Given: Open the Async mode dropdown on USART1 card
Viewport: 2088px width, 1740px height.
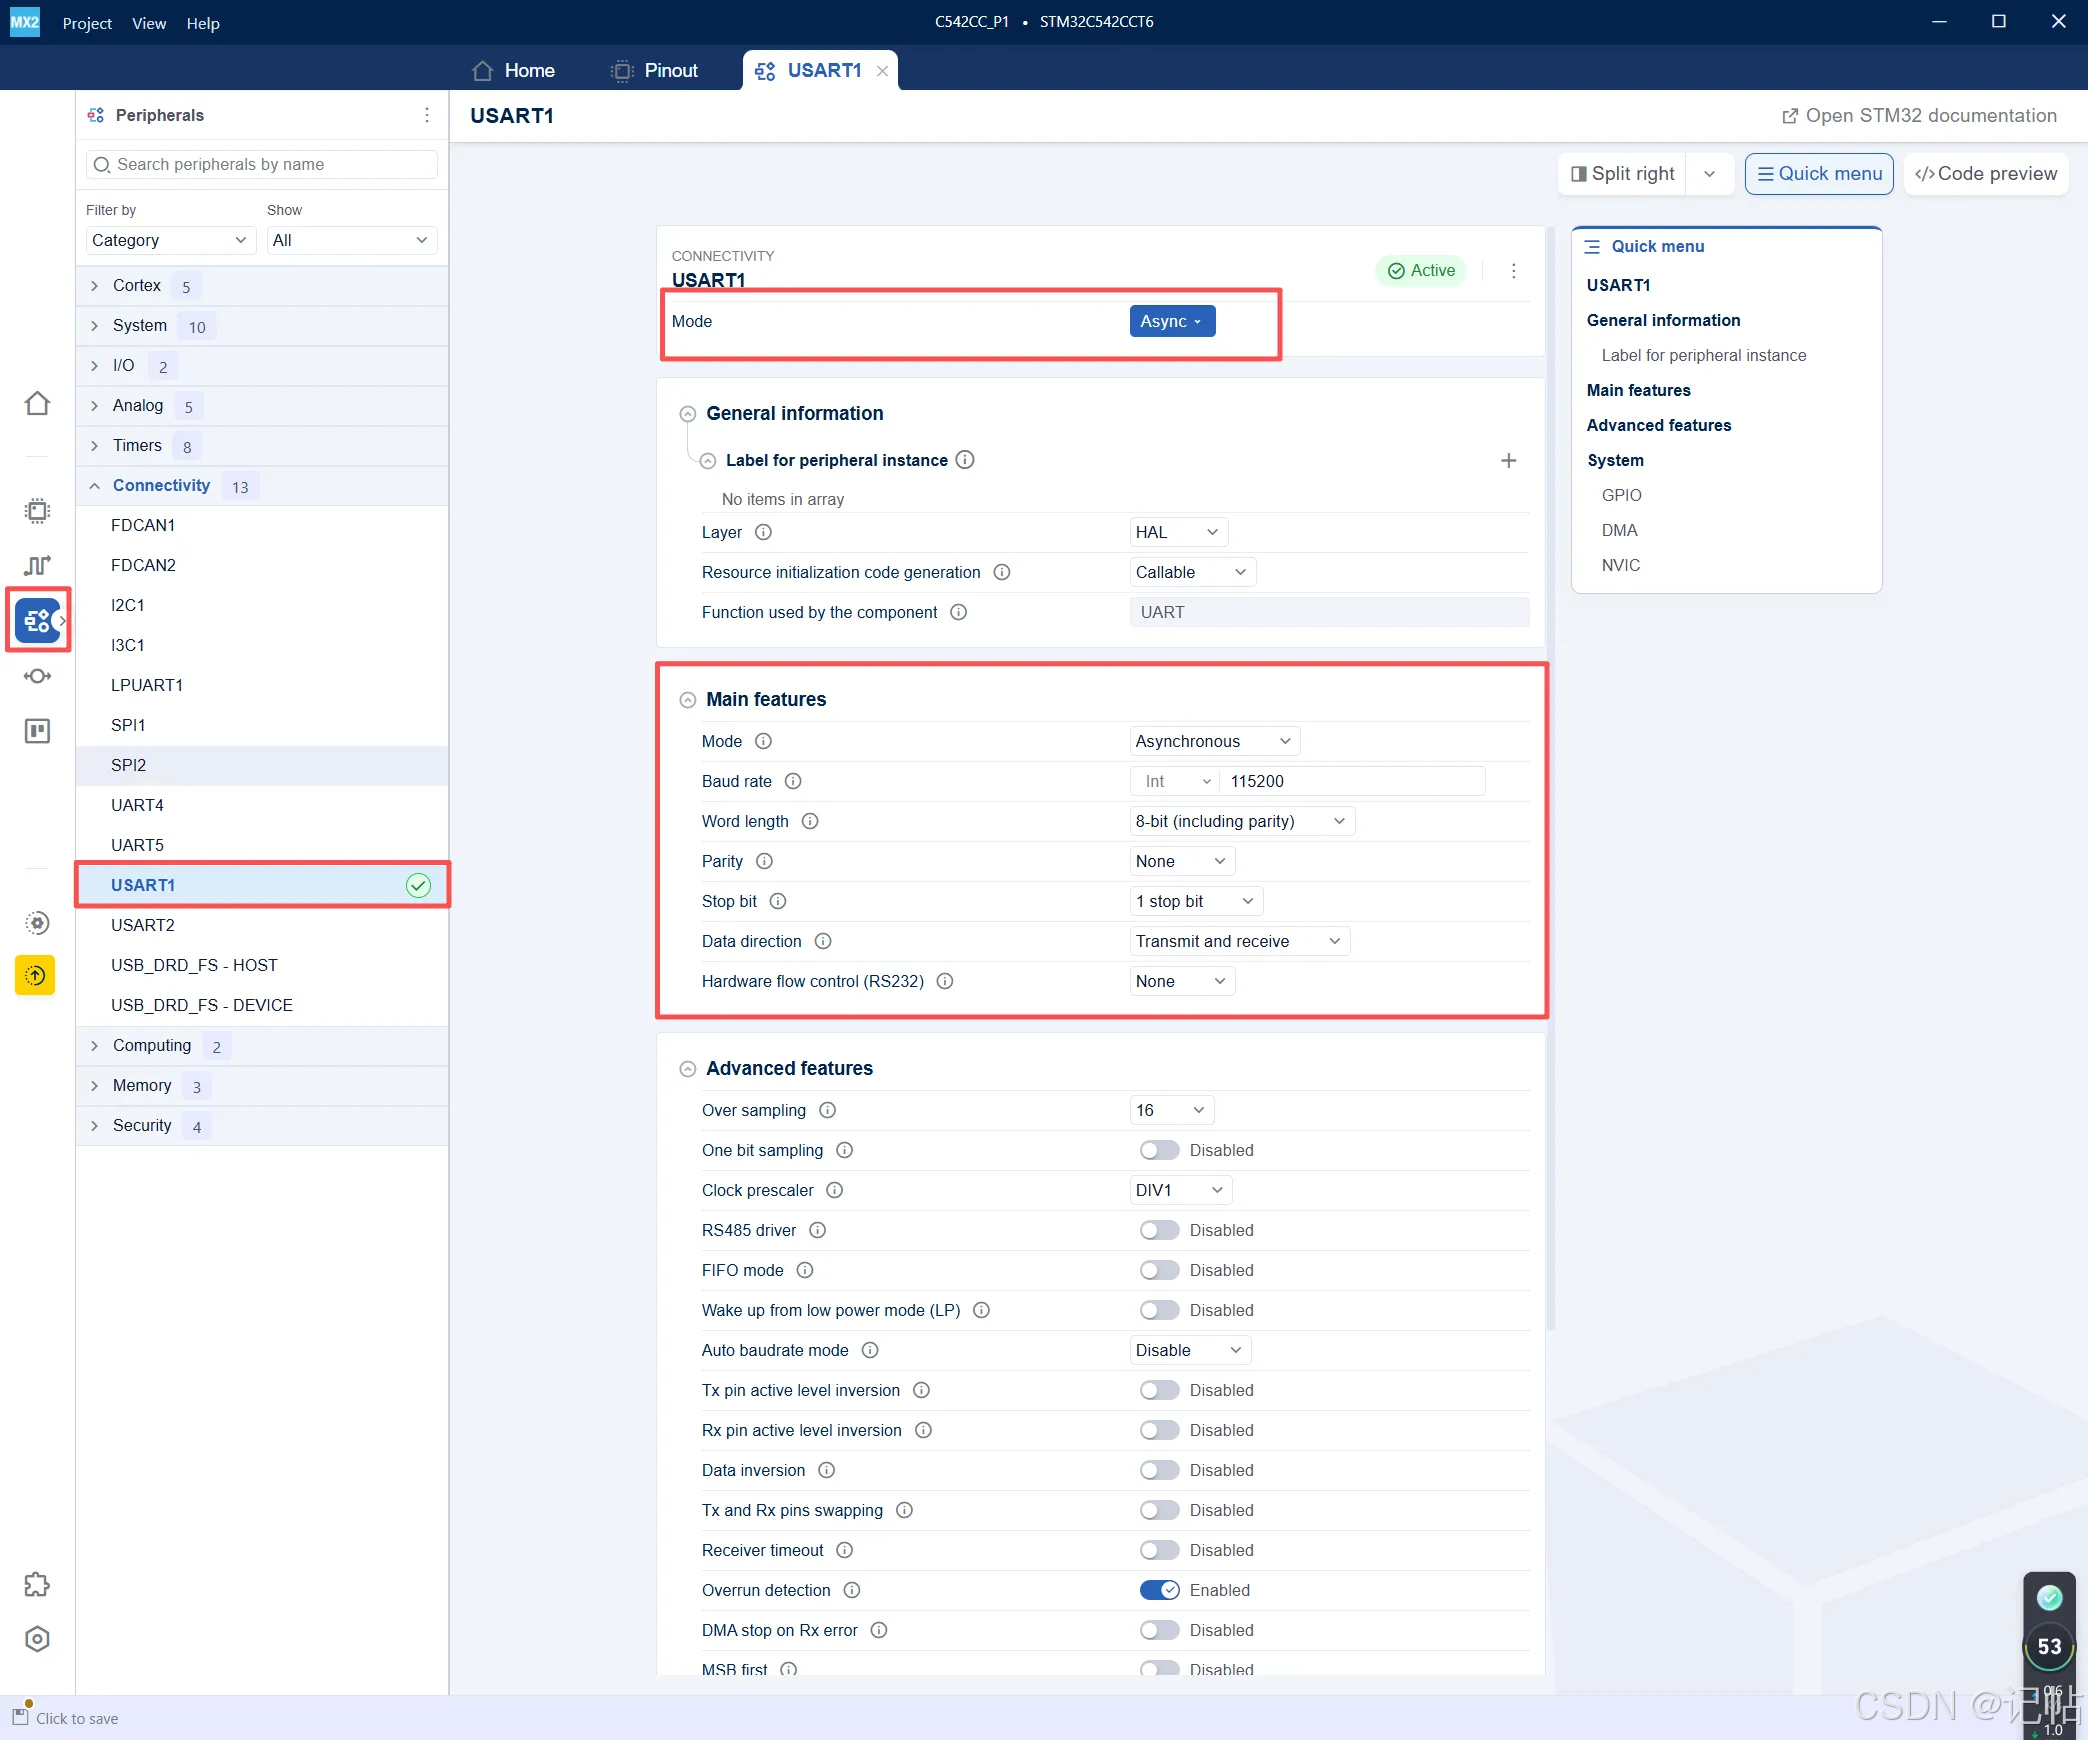Looking at the screenshot, I should point(1172,321).
